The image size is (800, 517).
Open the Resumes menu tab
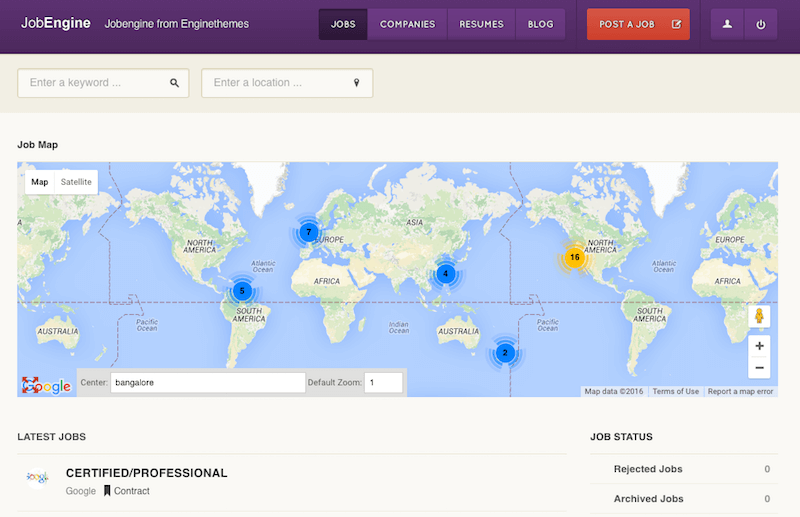click(481, 24)
